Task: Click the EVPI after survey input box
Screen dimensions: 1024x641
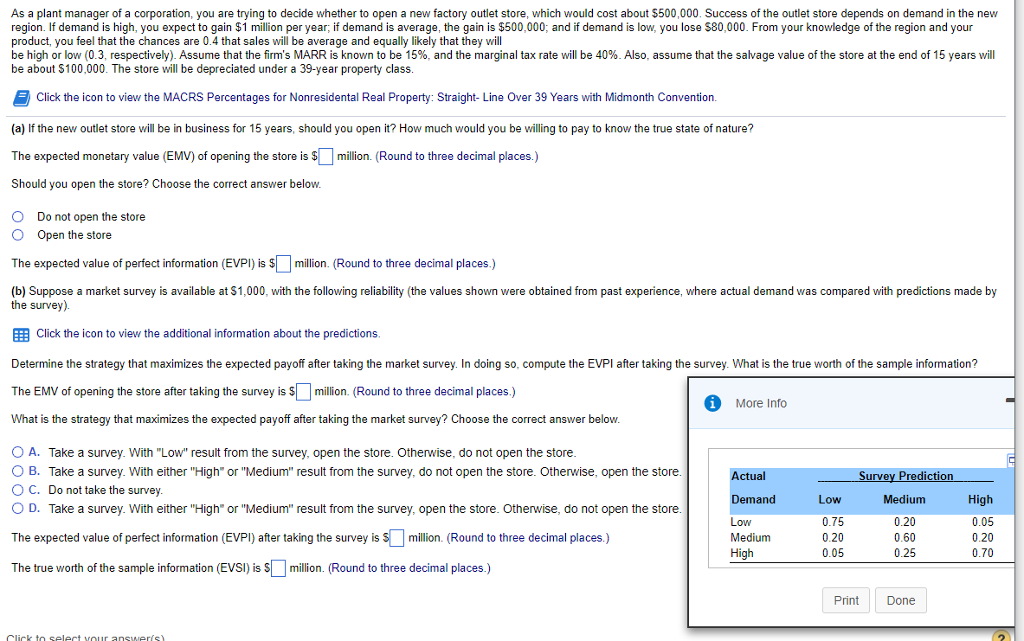Action: click(x=396, y=538)
